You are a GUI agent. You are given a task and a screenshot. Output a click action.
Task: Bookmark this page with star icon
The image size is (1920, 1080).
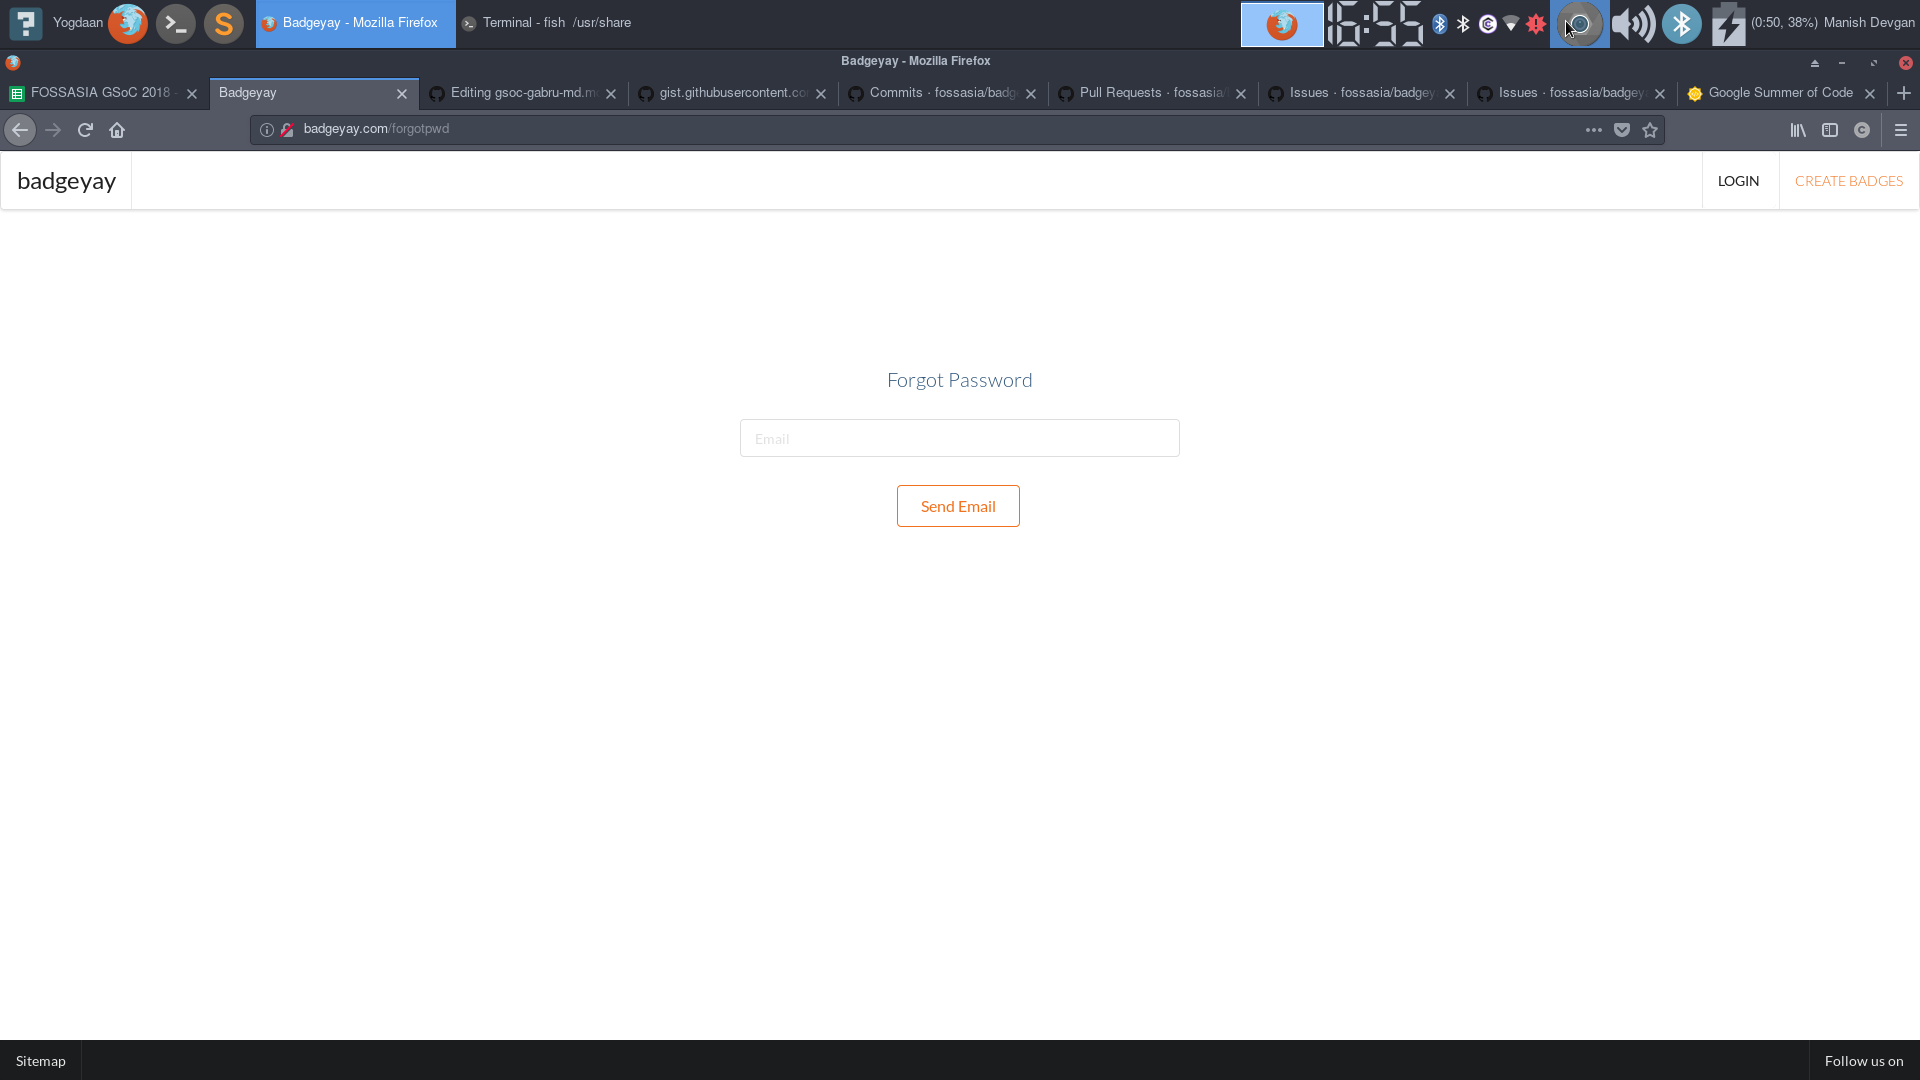(x=1650, y=130)
